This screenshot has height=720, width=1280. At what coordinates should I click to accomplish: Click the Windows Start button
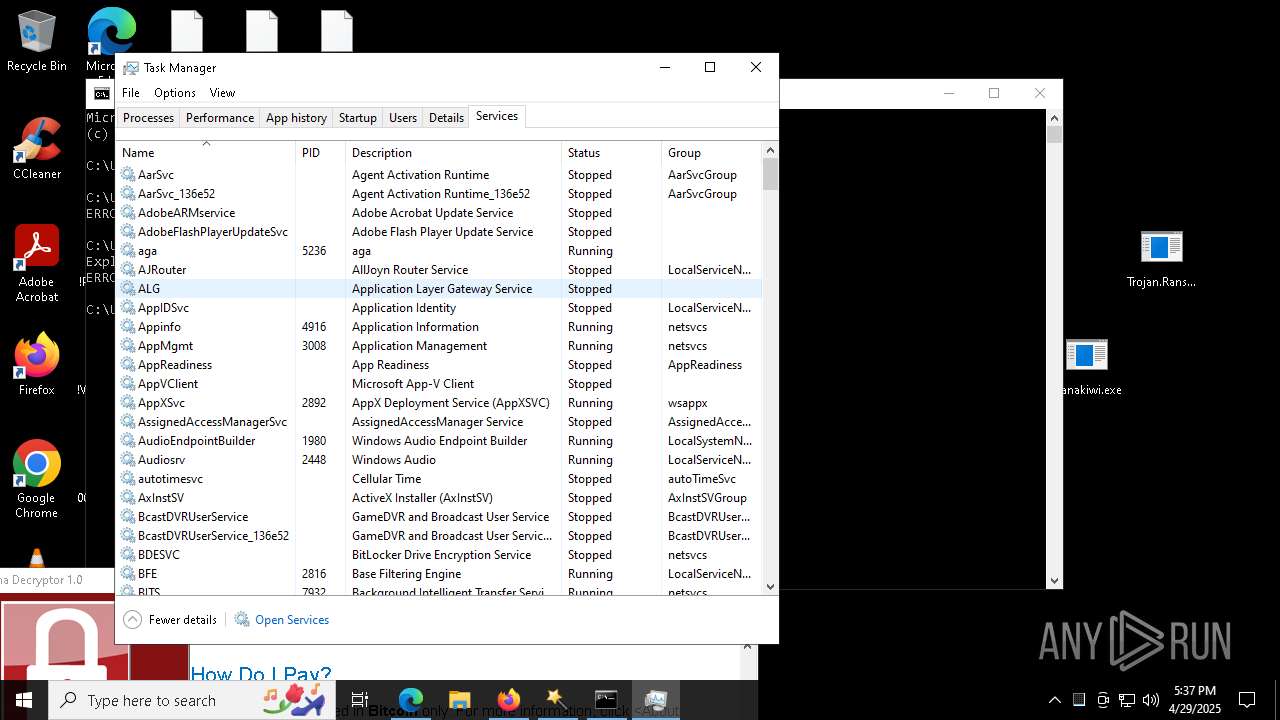click(x=24, y=700)
